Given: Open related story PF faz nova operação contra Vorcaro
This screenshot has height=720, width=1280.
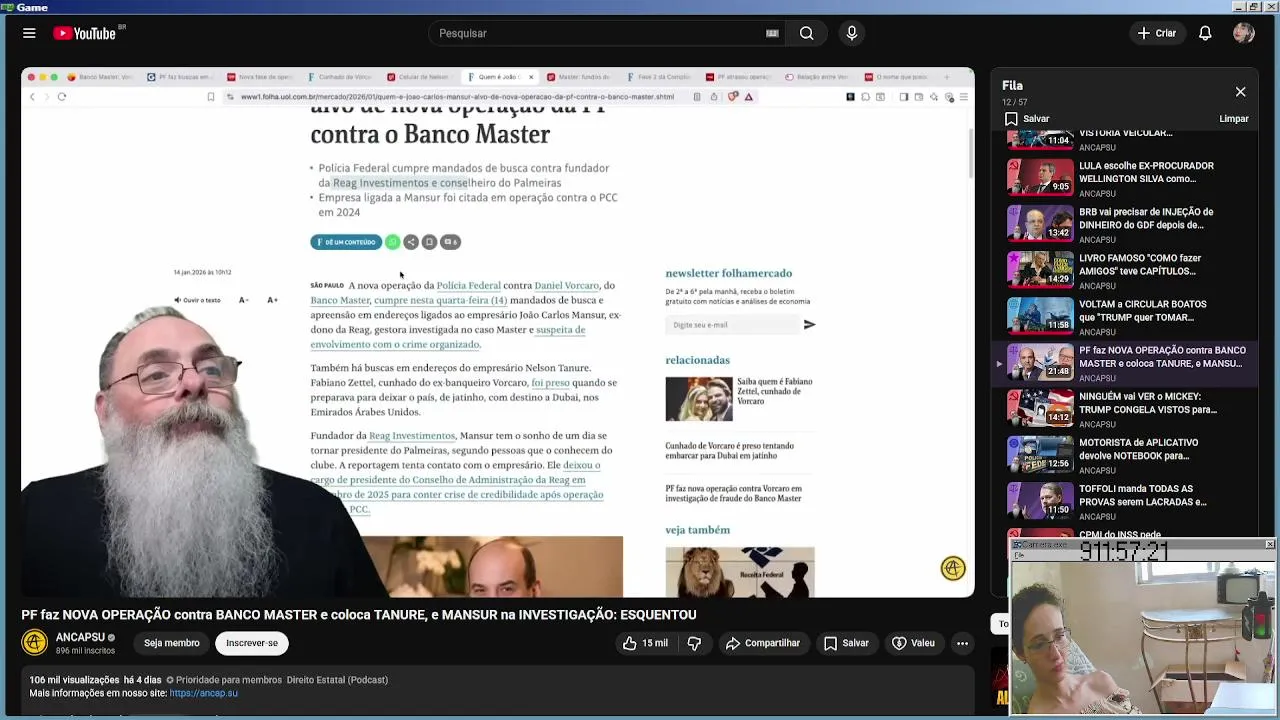Looking at the screenshot, I should point(734,493).
